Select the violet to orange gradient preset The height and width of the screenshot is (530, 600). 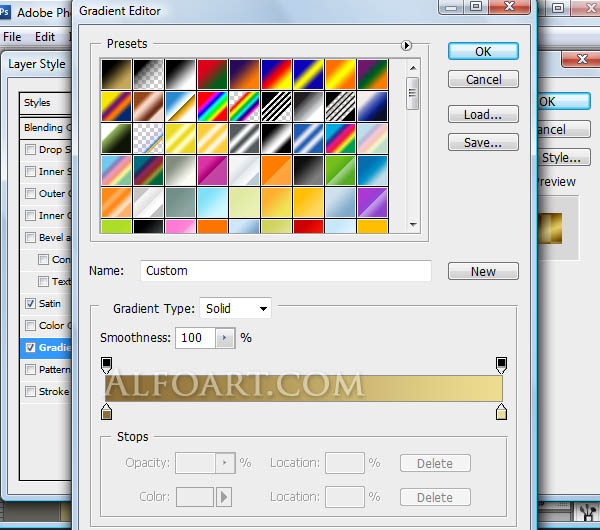pos(245,74)
